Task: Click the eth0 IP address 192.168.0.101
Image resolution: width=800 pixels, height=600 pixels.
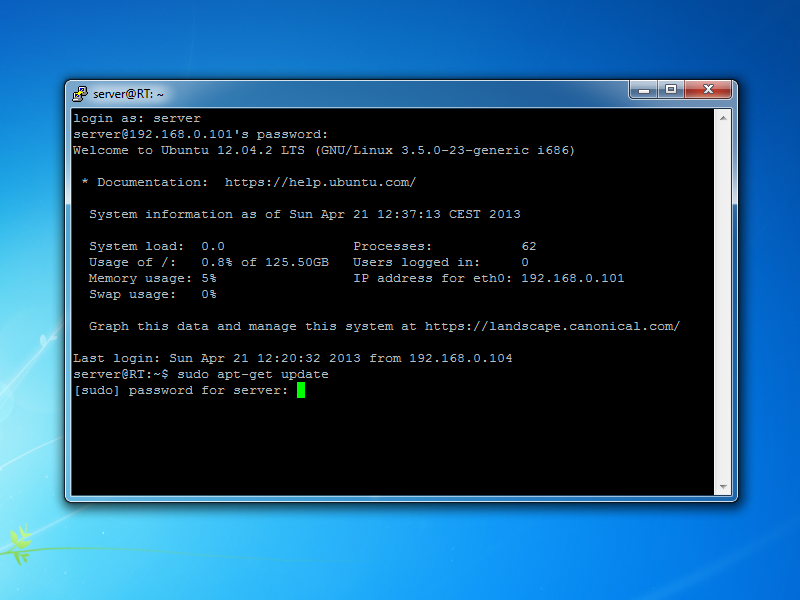Action: [572, 278]
